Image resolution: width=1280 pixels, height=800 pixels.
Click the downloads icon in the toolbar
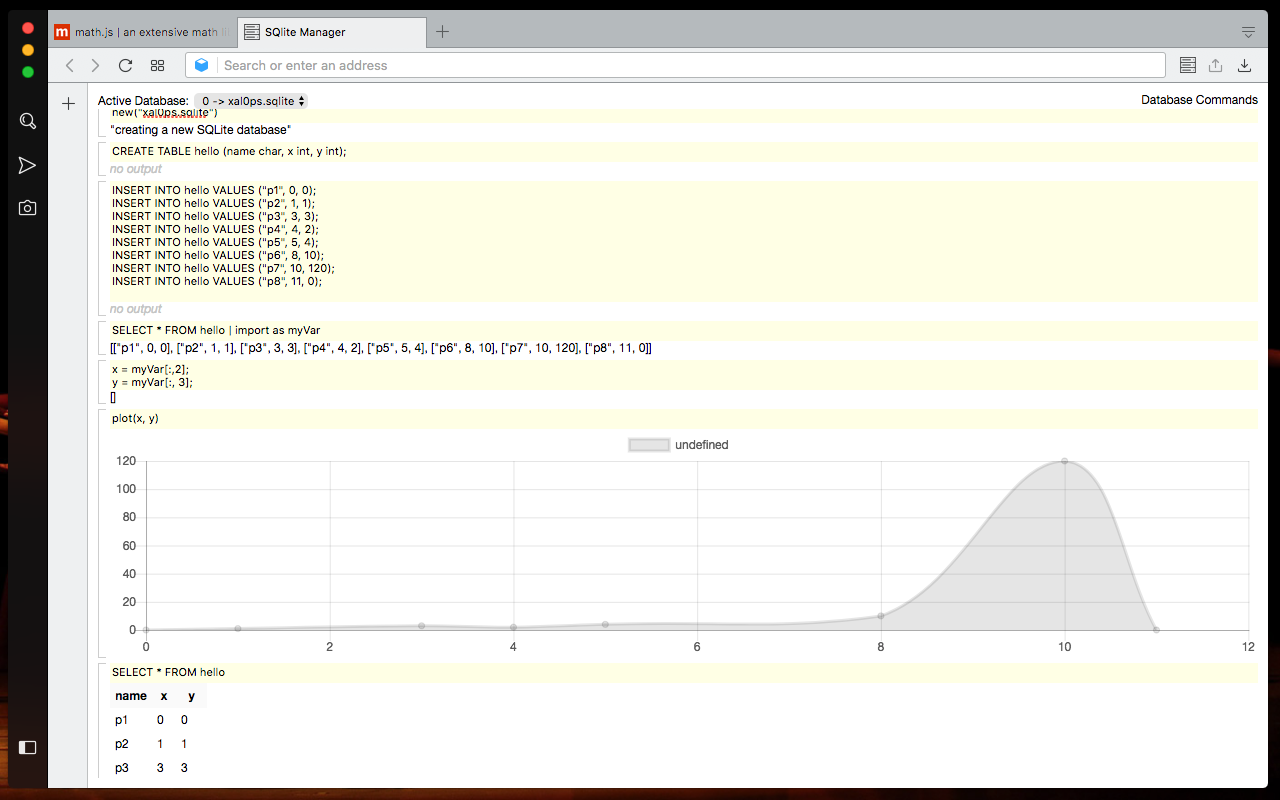click(1244, 64)
